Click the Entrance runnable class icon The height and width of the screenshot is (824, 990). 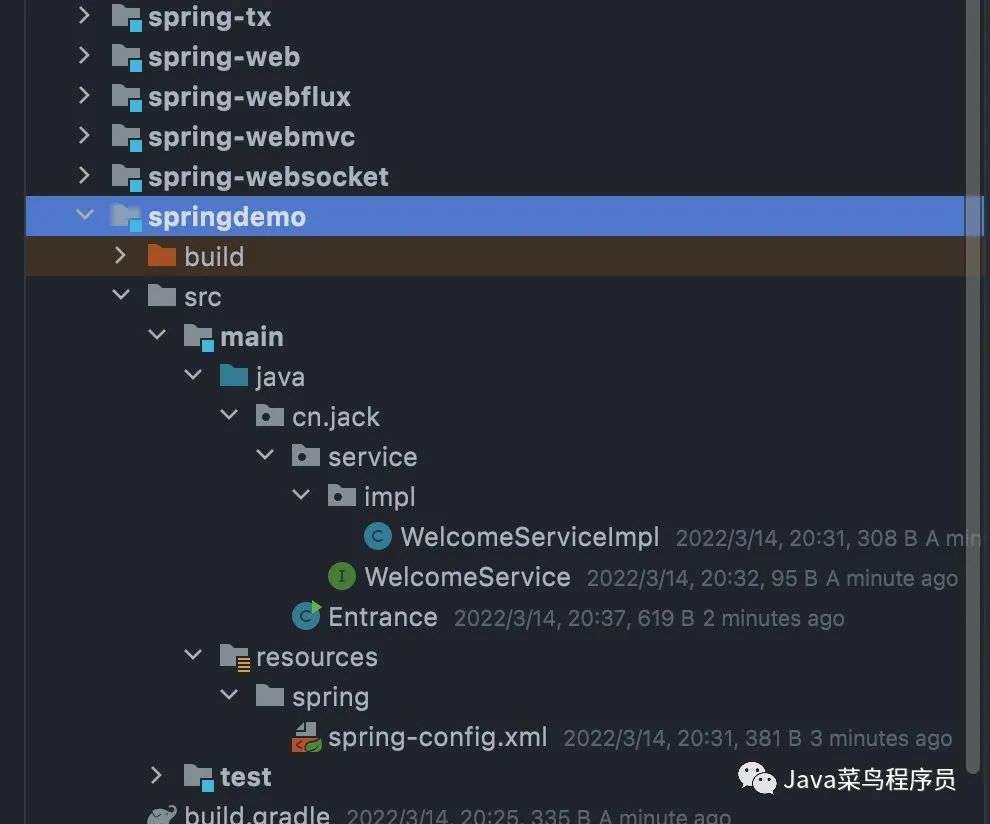[307, 616]
